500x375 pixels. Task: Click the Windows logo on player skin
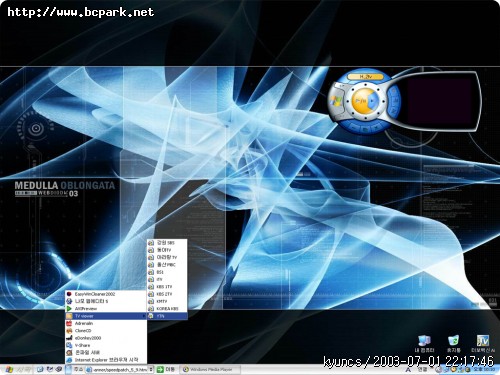click(336, 101)
